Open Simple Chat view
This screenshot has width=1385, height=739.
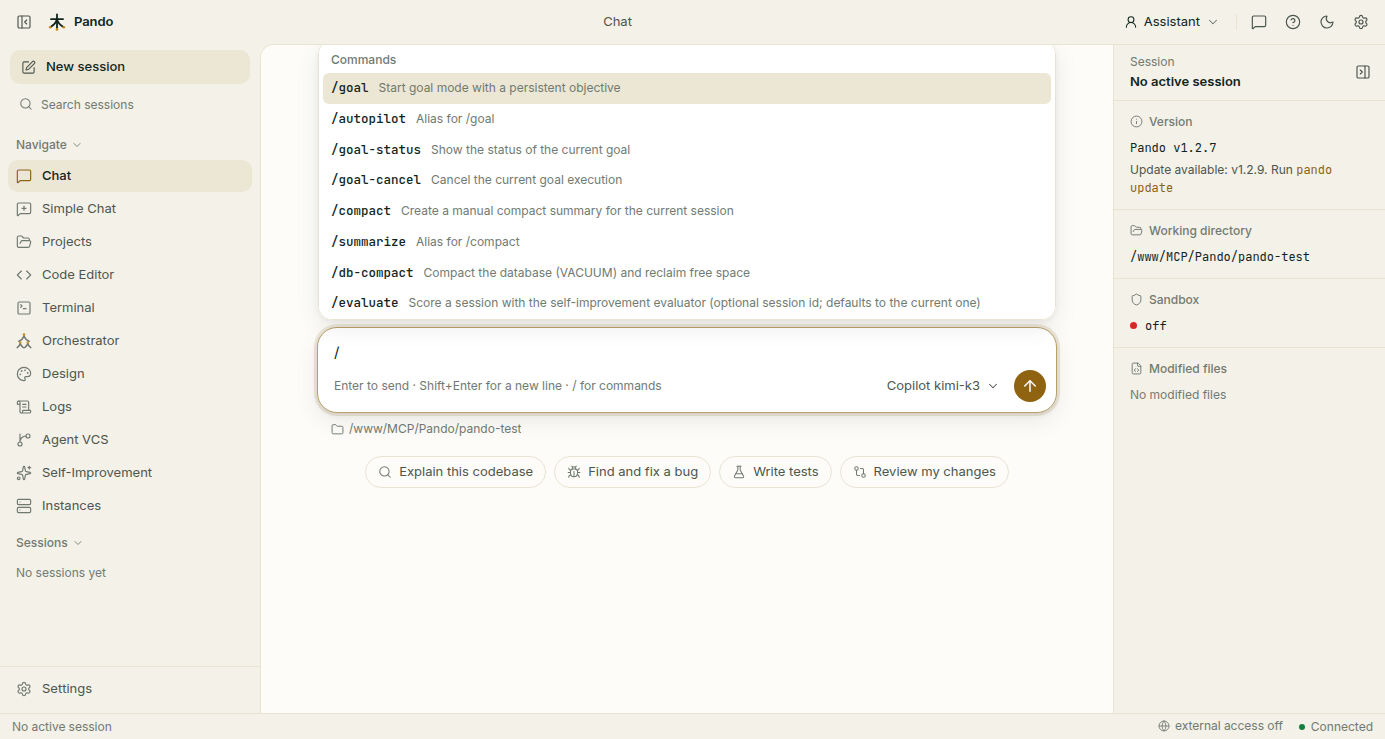click(130, 209)
